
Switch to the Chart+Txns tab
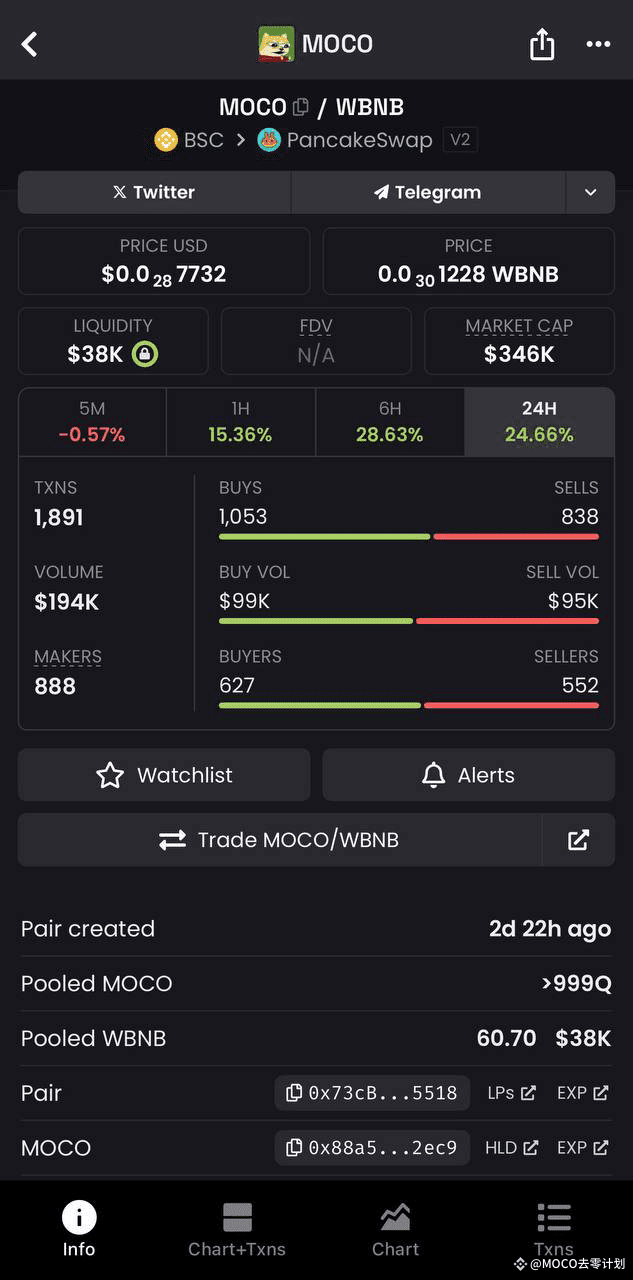click(237, 1230)
